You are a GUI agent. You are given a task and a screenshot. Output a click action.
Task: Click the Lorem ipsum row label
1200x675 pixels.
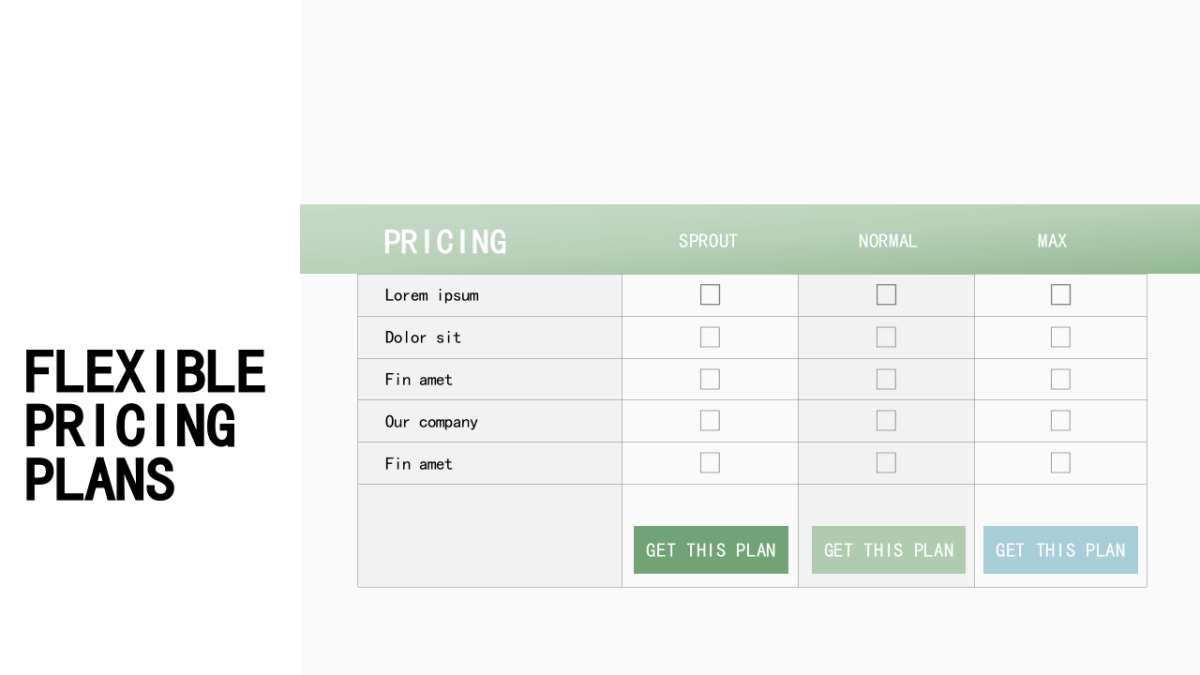(432, 295)
